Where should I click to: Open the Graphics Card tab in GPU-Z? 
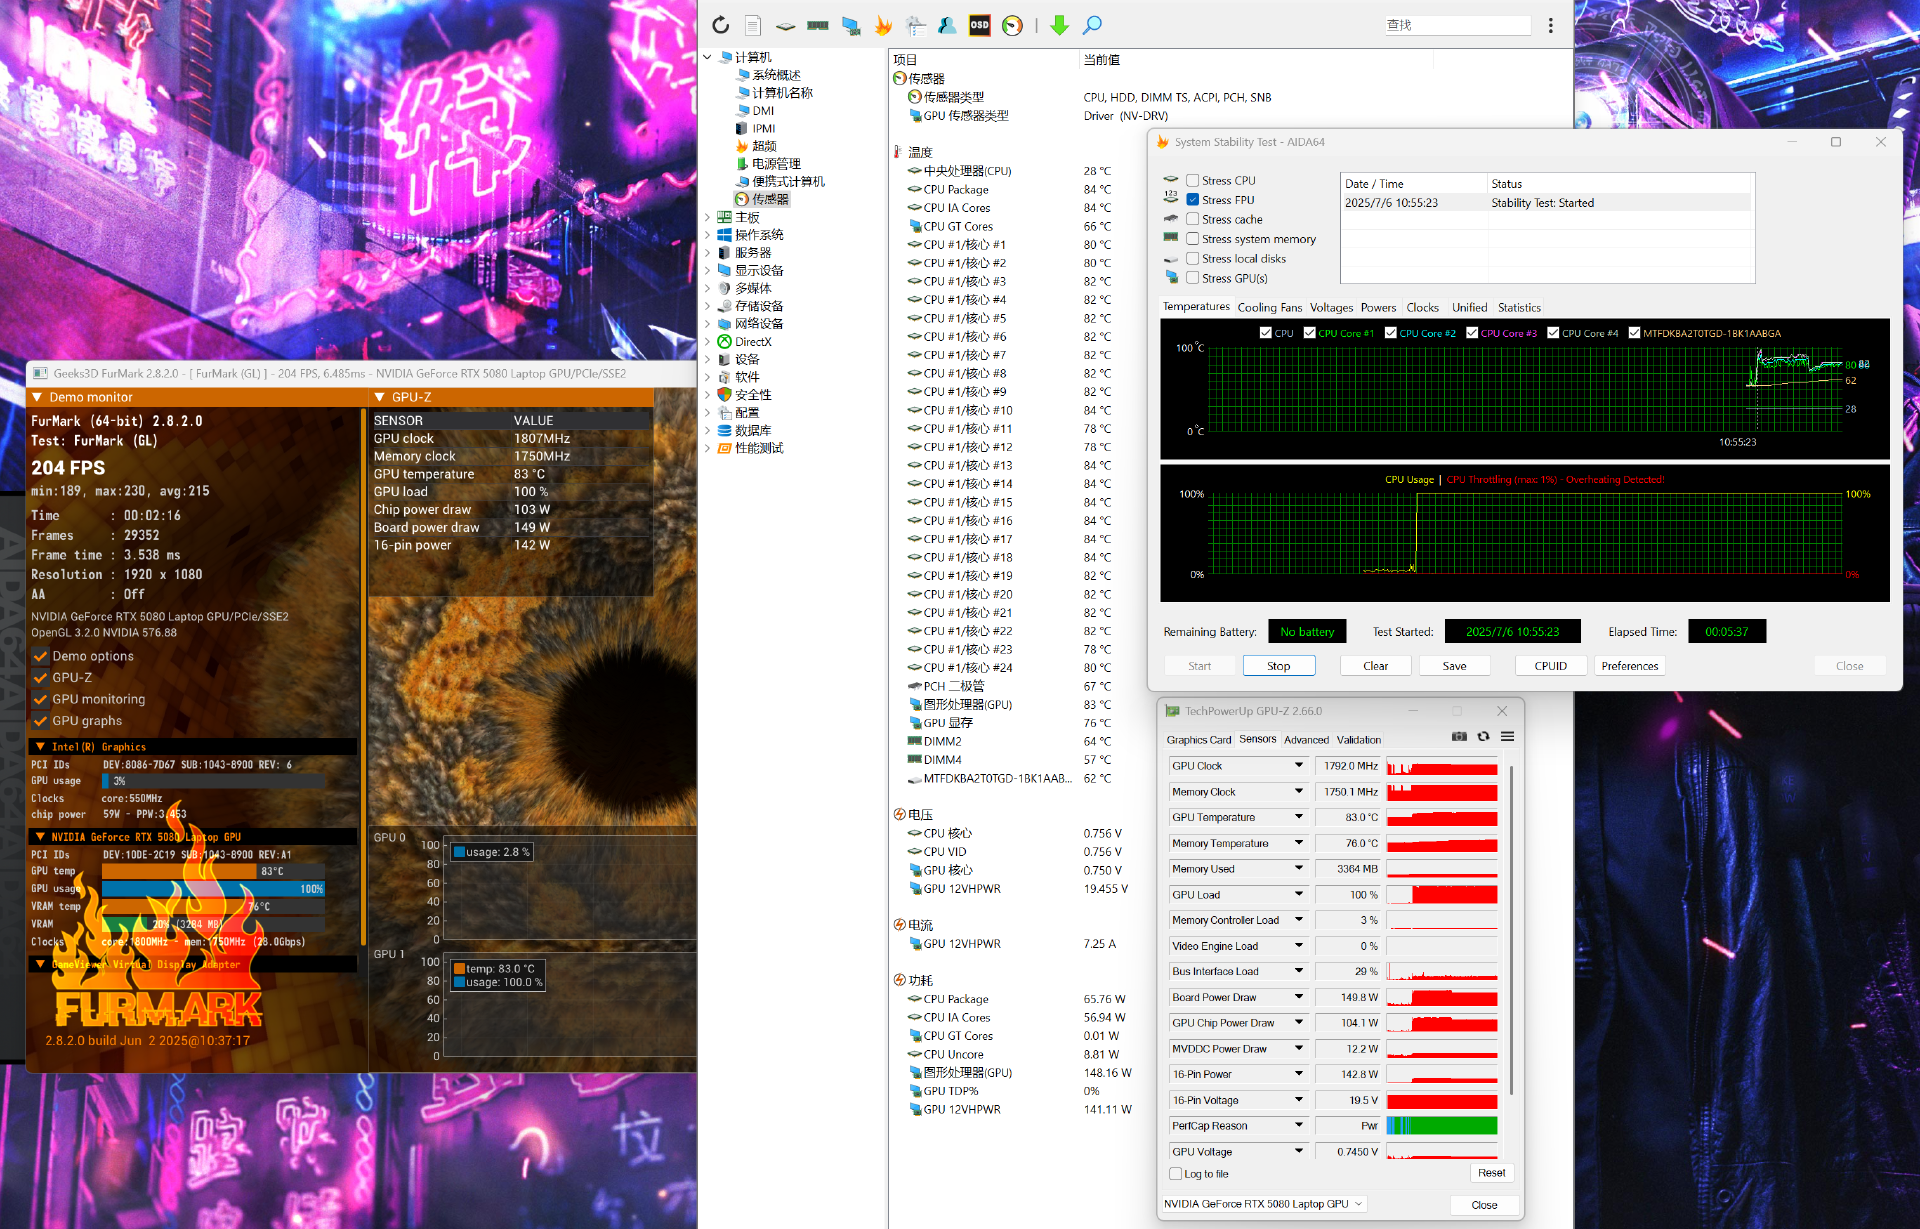pos(1198,740)
